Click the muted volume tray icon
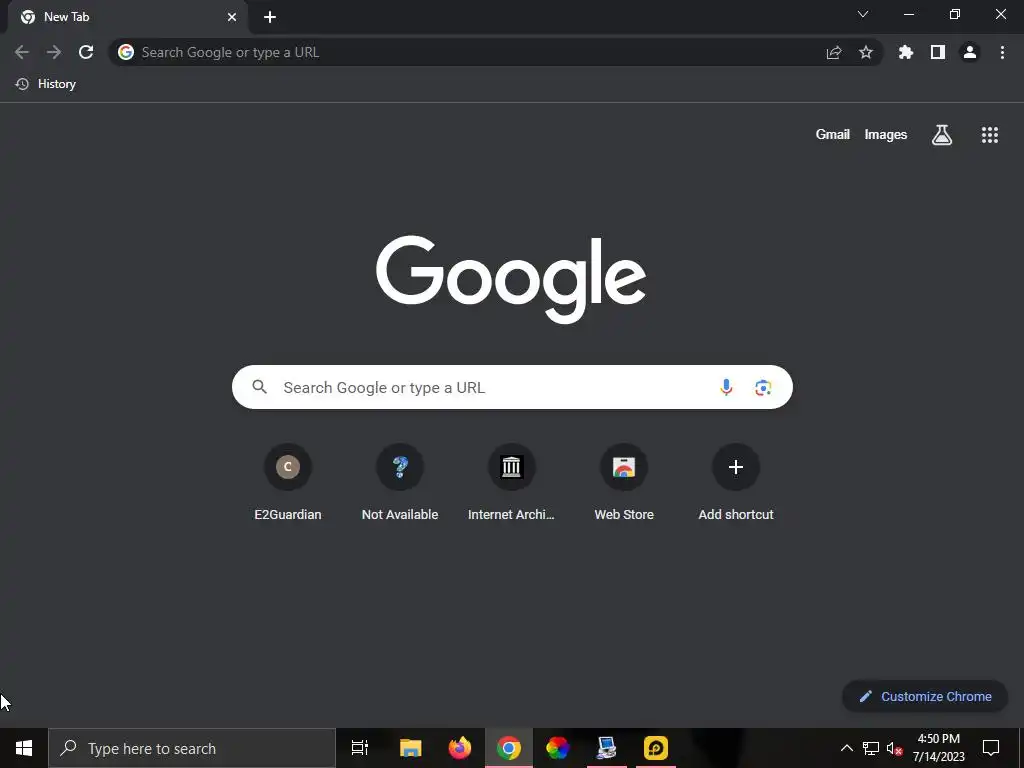Image resolution: width=1024 pixels, height=768 pixels. tap(894, 748)
